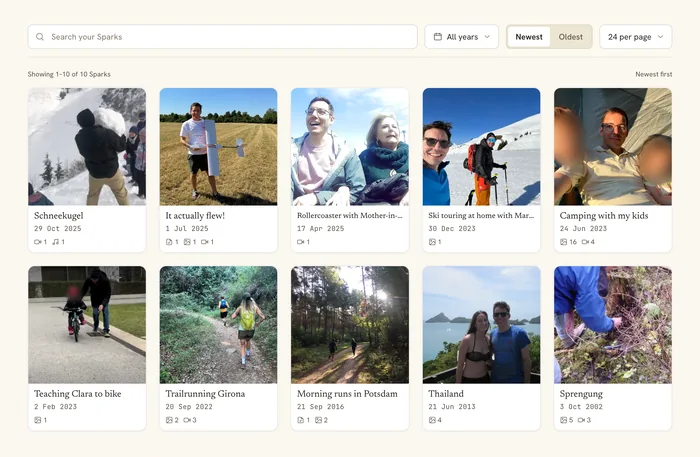Click the calendar icon in All years

pyautogui.click(x=438, y=37)
